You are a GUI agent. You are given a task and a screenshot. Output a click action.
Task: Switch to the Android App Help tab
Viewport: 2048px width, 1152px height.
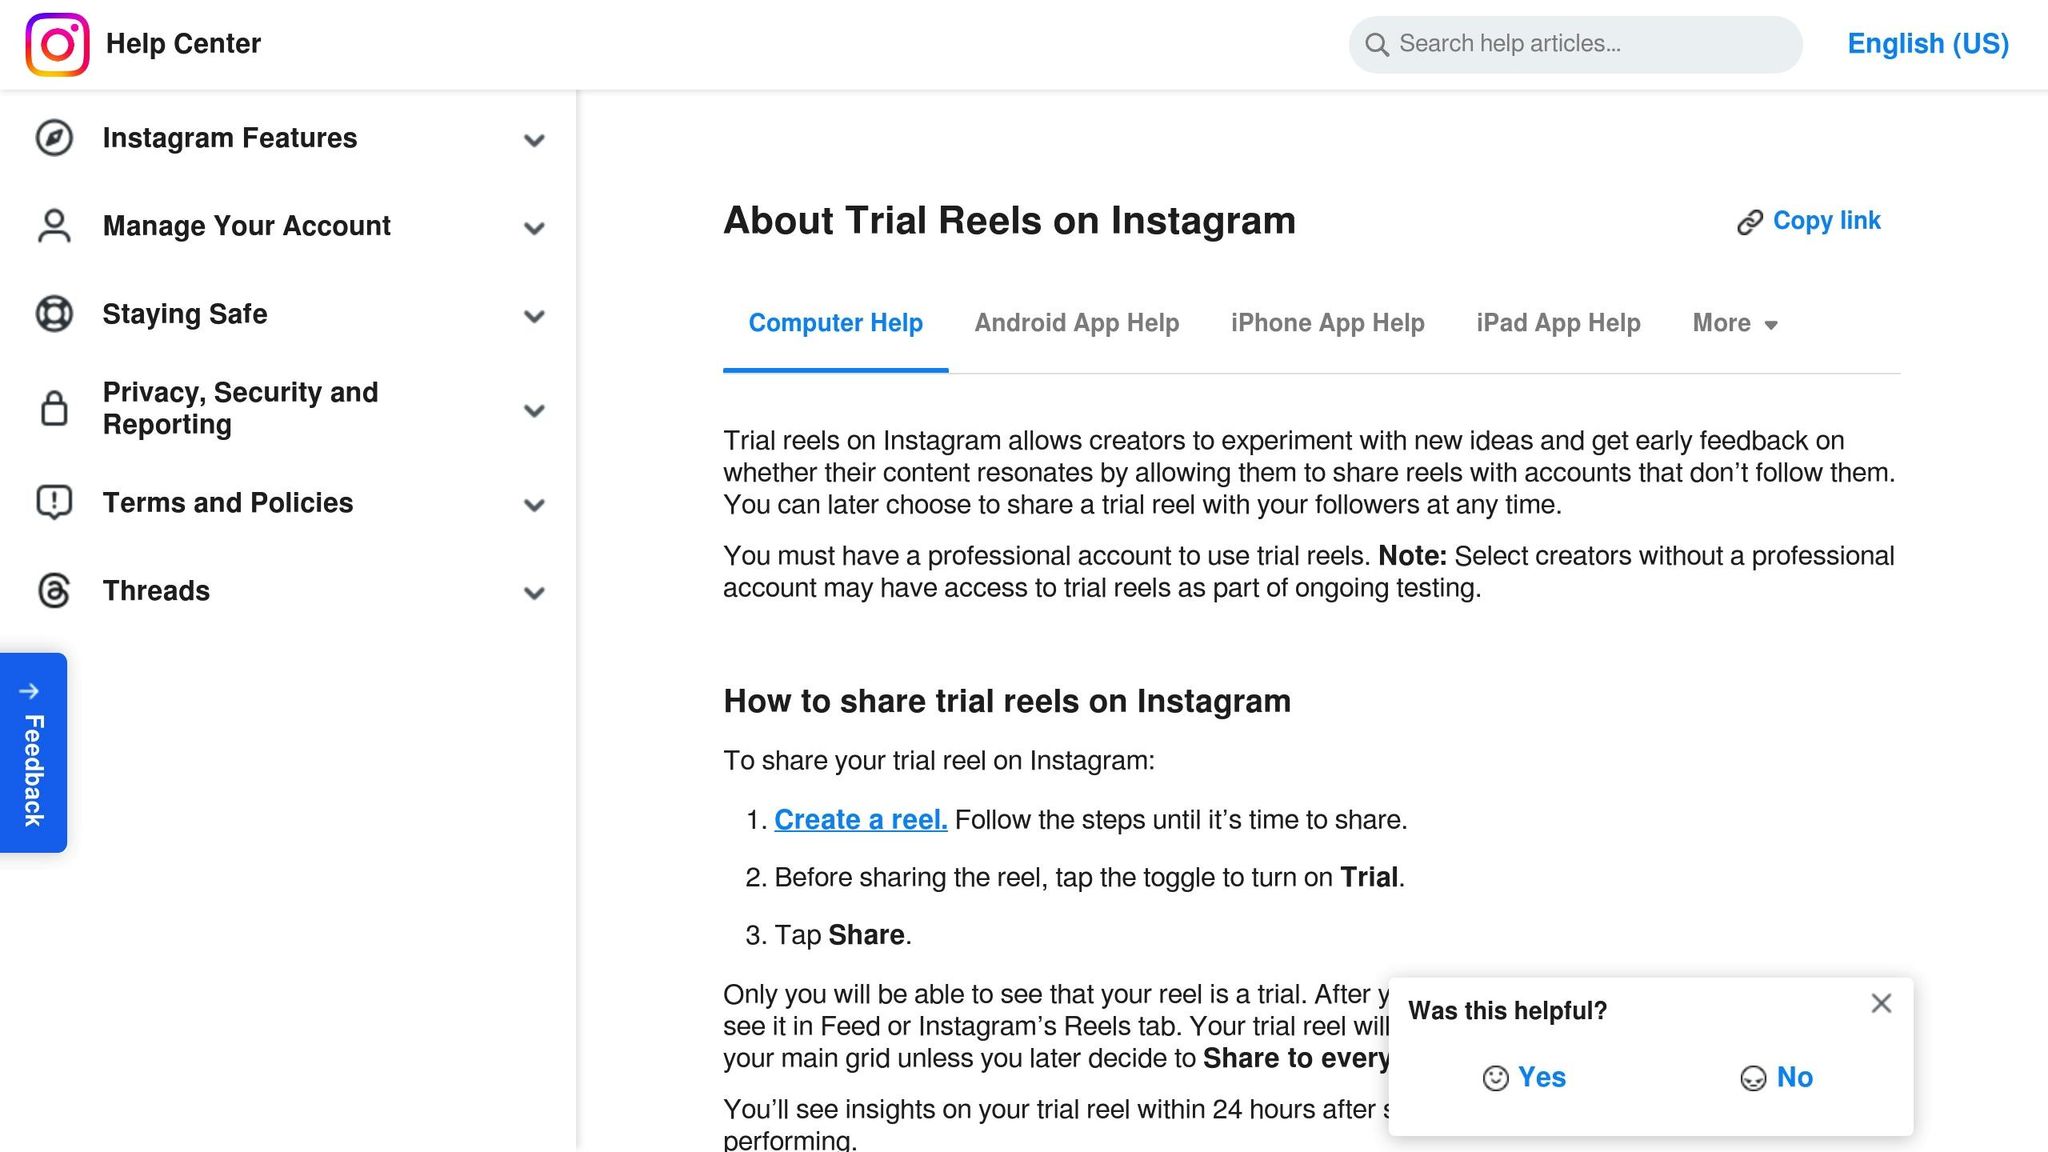coord(1076,323)
